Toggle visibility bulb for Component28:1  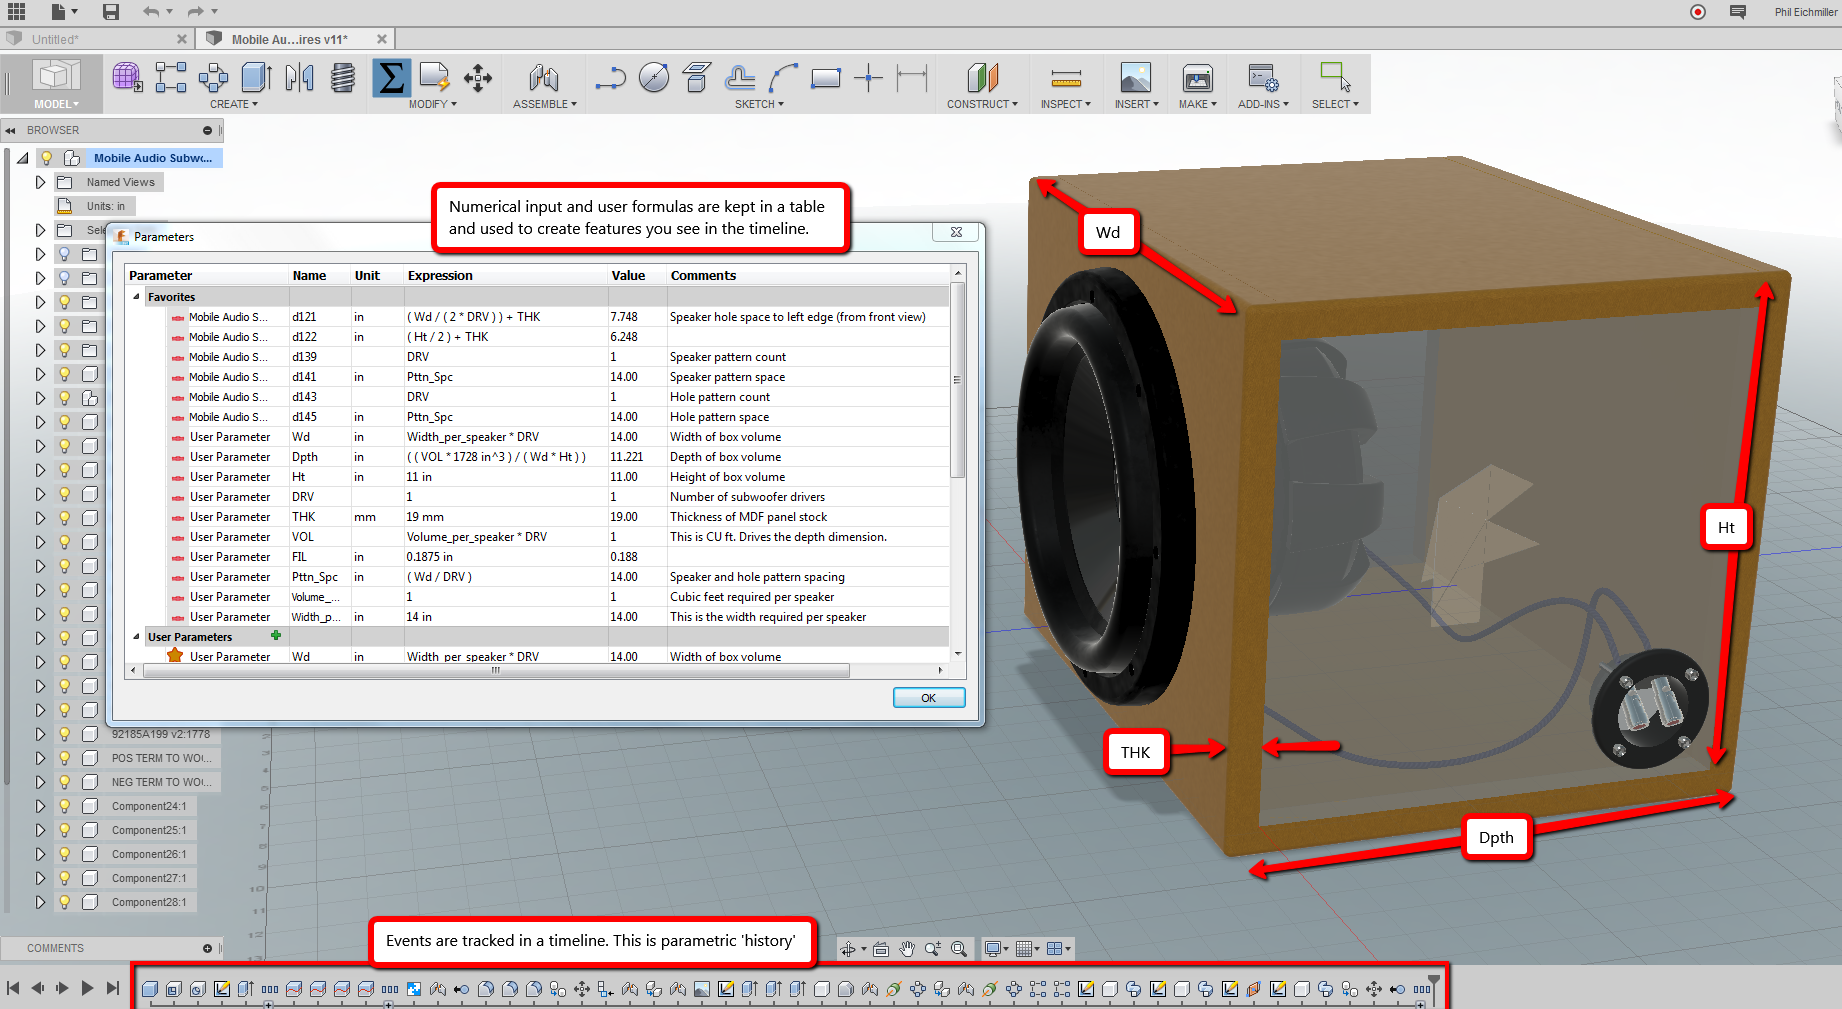tap(65, 902)
